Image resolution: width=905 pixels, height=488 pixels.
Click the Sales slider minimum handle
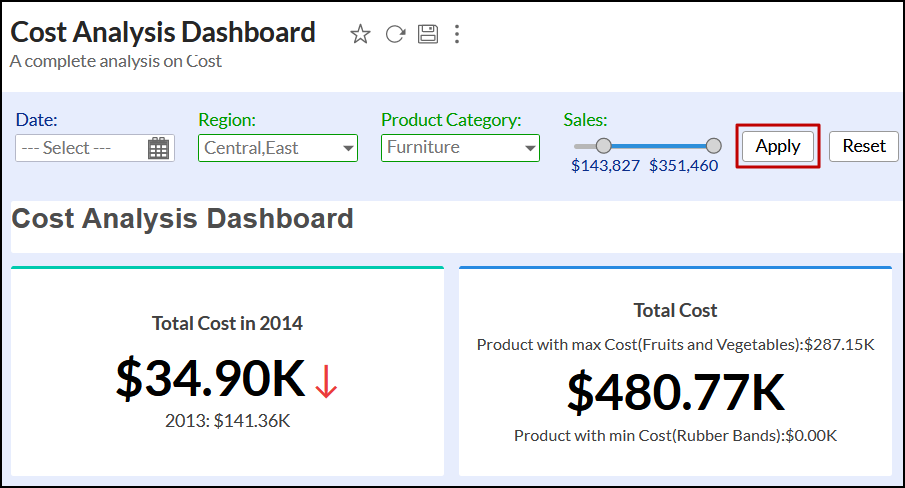coord(603,146)
